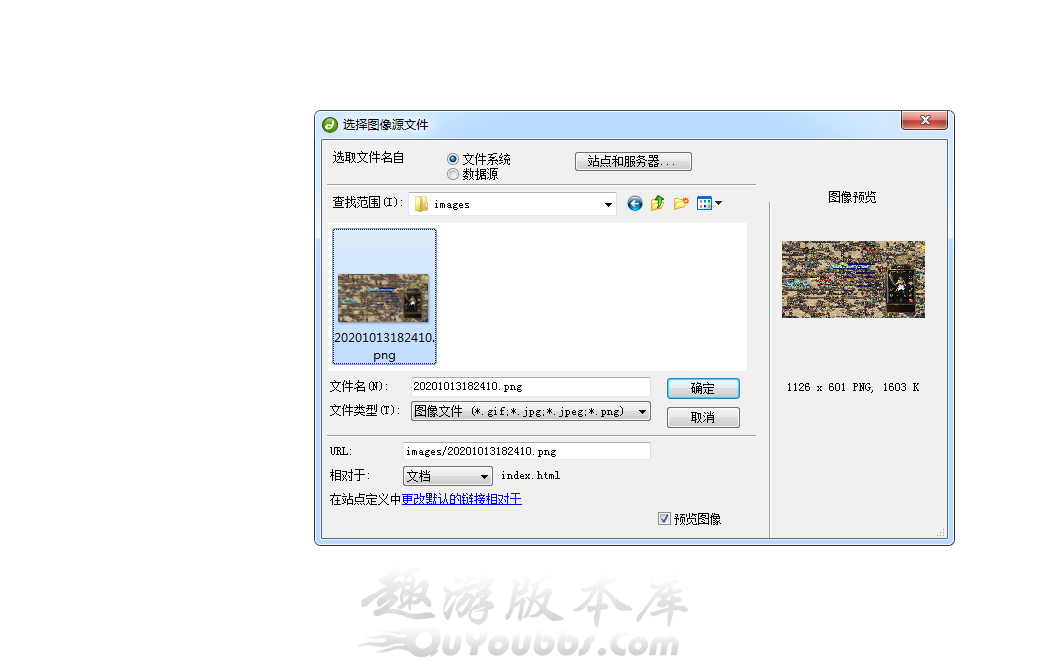The width and height of the screenshot is (1041, 669).
Task: Select the 数据源 radio button
Action: pyautogui.click(x=453, y=174)
